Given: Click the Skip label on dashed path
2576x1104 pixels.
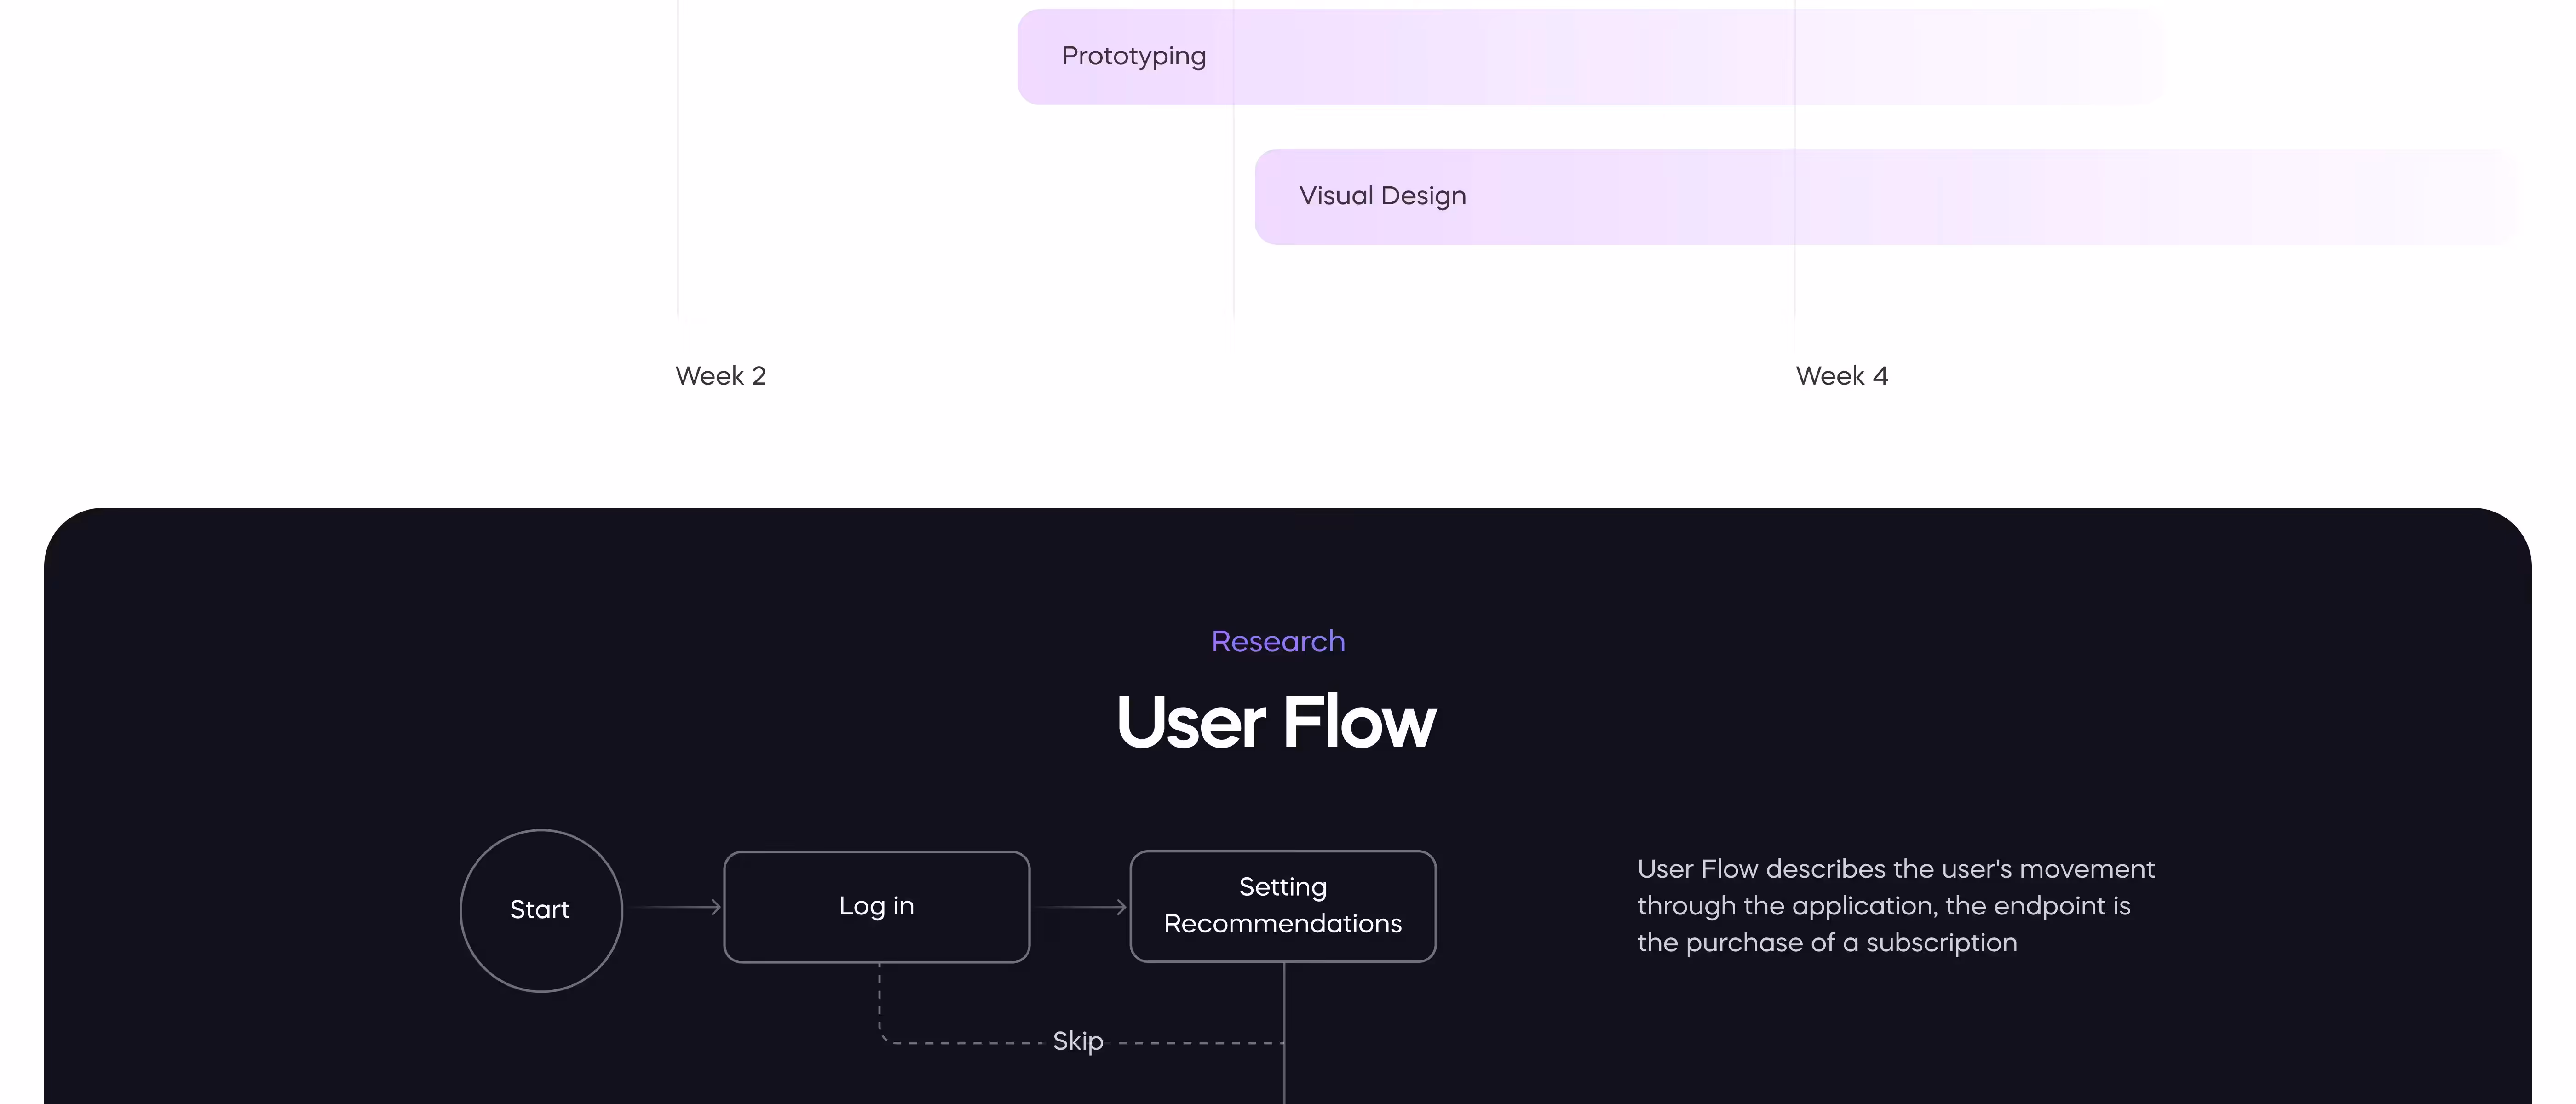Looking at the screenshot, I should 1078,1041.
